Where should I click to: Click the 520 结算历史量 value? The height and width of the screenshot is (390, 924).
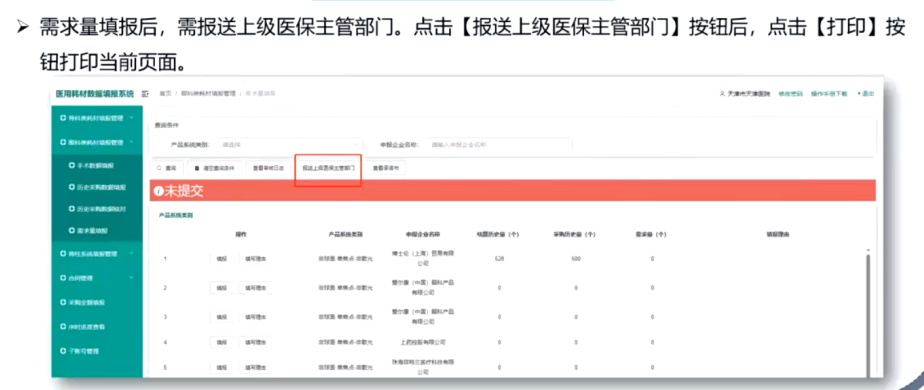(499, 259)
